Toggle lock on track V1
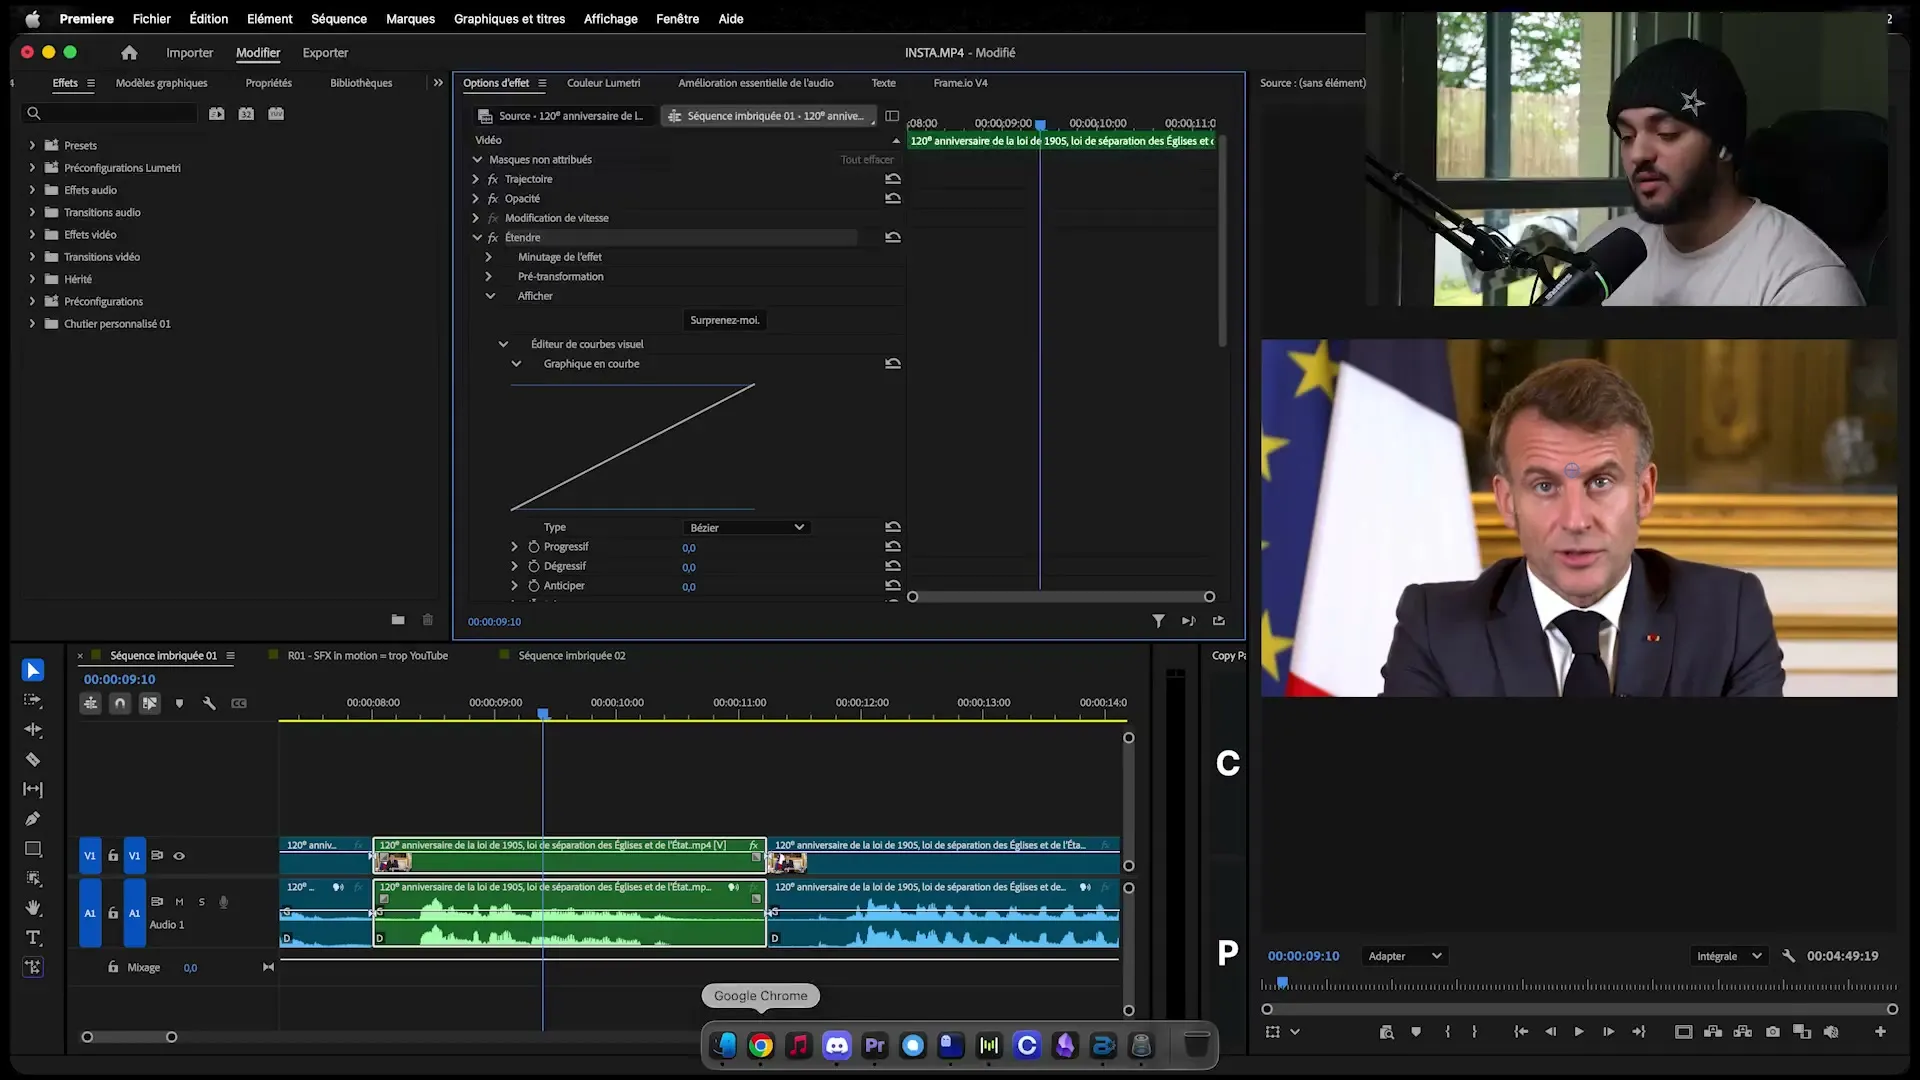 (113, 856)
